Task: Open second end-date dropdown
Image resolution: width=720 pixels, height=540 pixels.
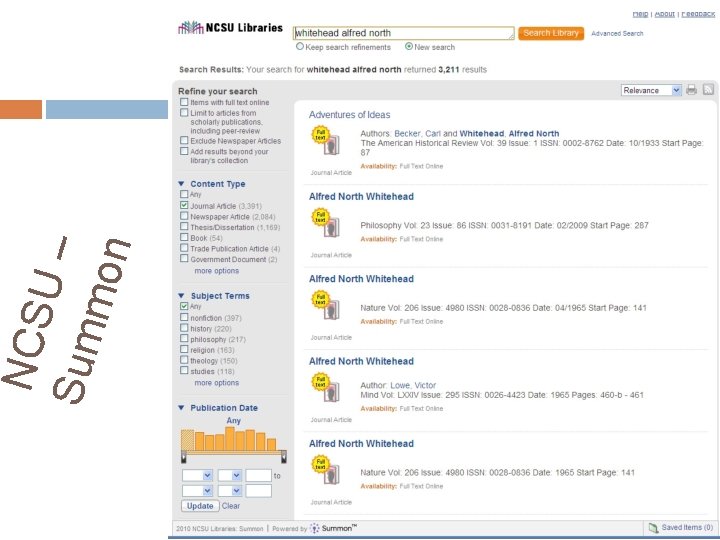Action: click(230, 491)
